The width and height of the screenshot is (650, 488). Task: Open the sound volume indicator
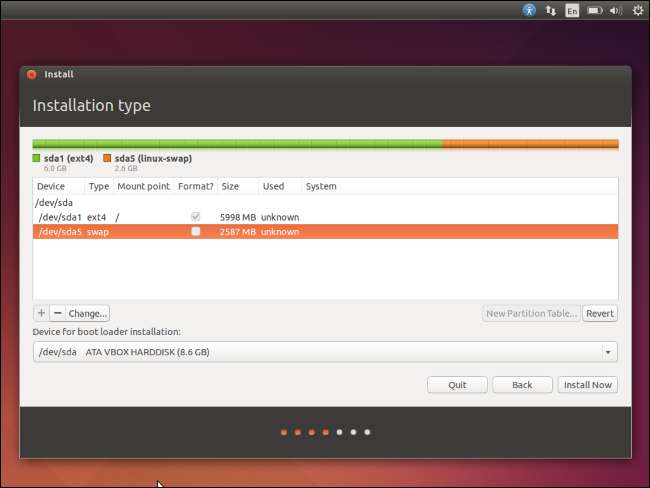point(616,10)
